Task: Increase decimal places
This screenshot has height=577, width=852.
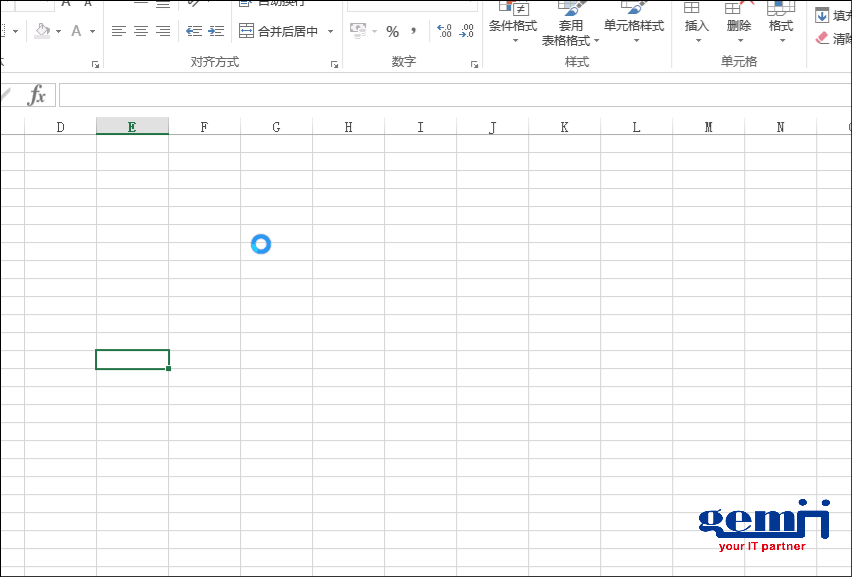Action: 444,32
